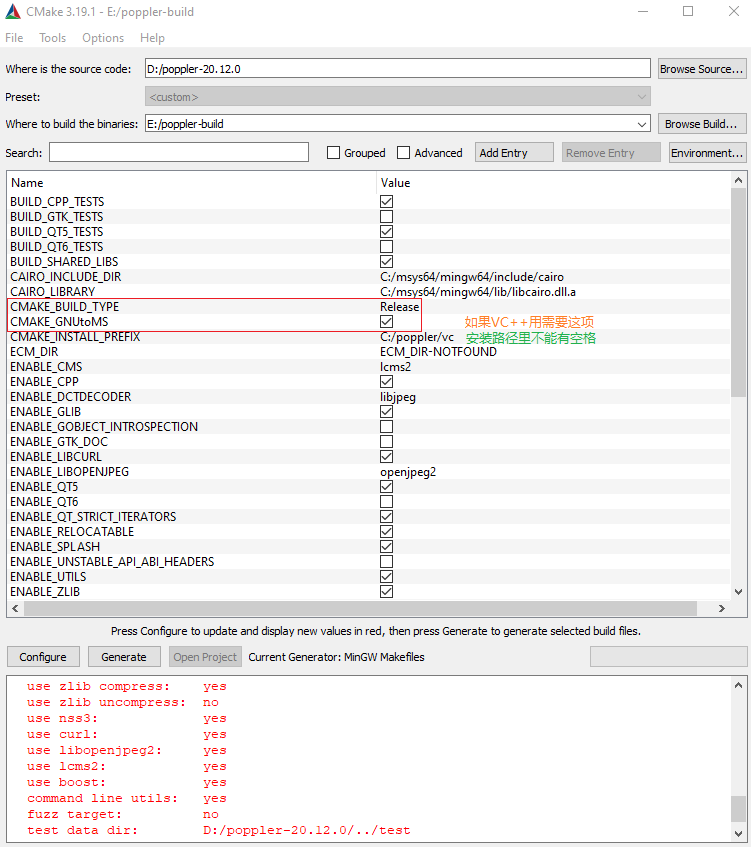Enable the BUILD_GTK_TESTS checkbox
The height and width of the screenshot is (847, 751).
click(x=386, y=217)
